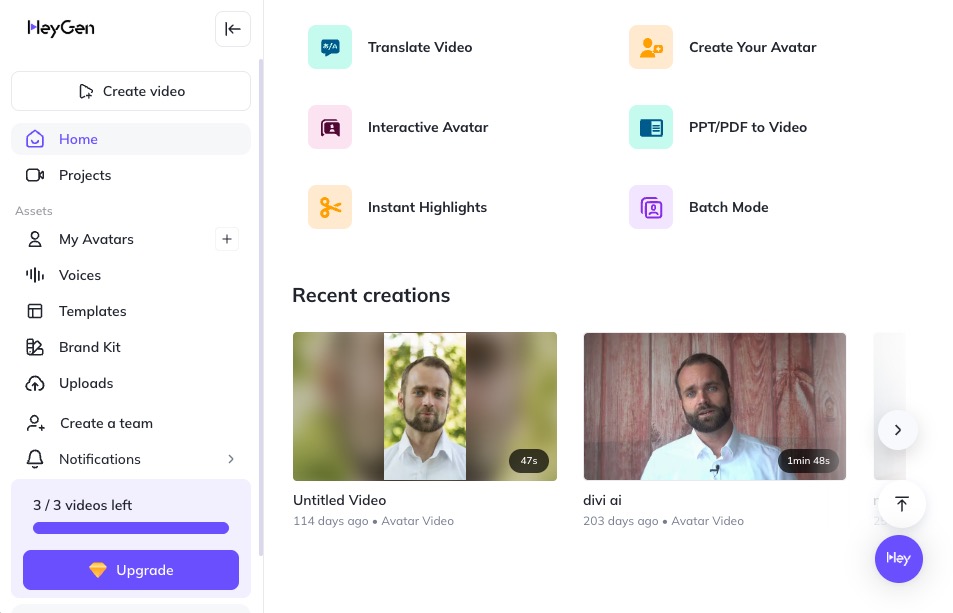This screenshot has width=953, height=613.
Task: Collapse the sidebar with the arrow icon
Action: [233, 29]
